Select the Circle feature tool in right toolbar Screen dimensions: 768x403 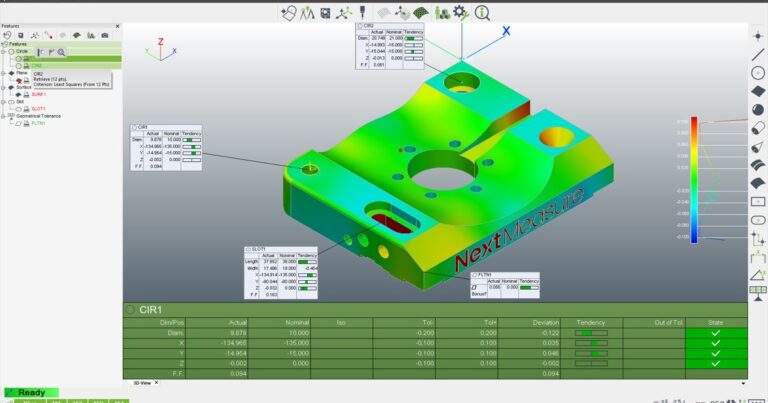click(758, 73)
